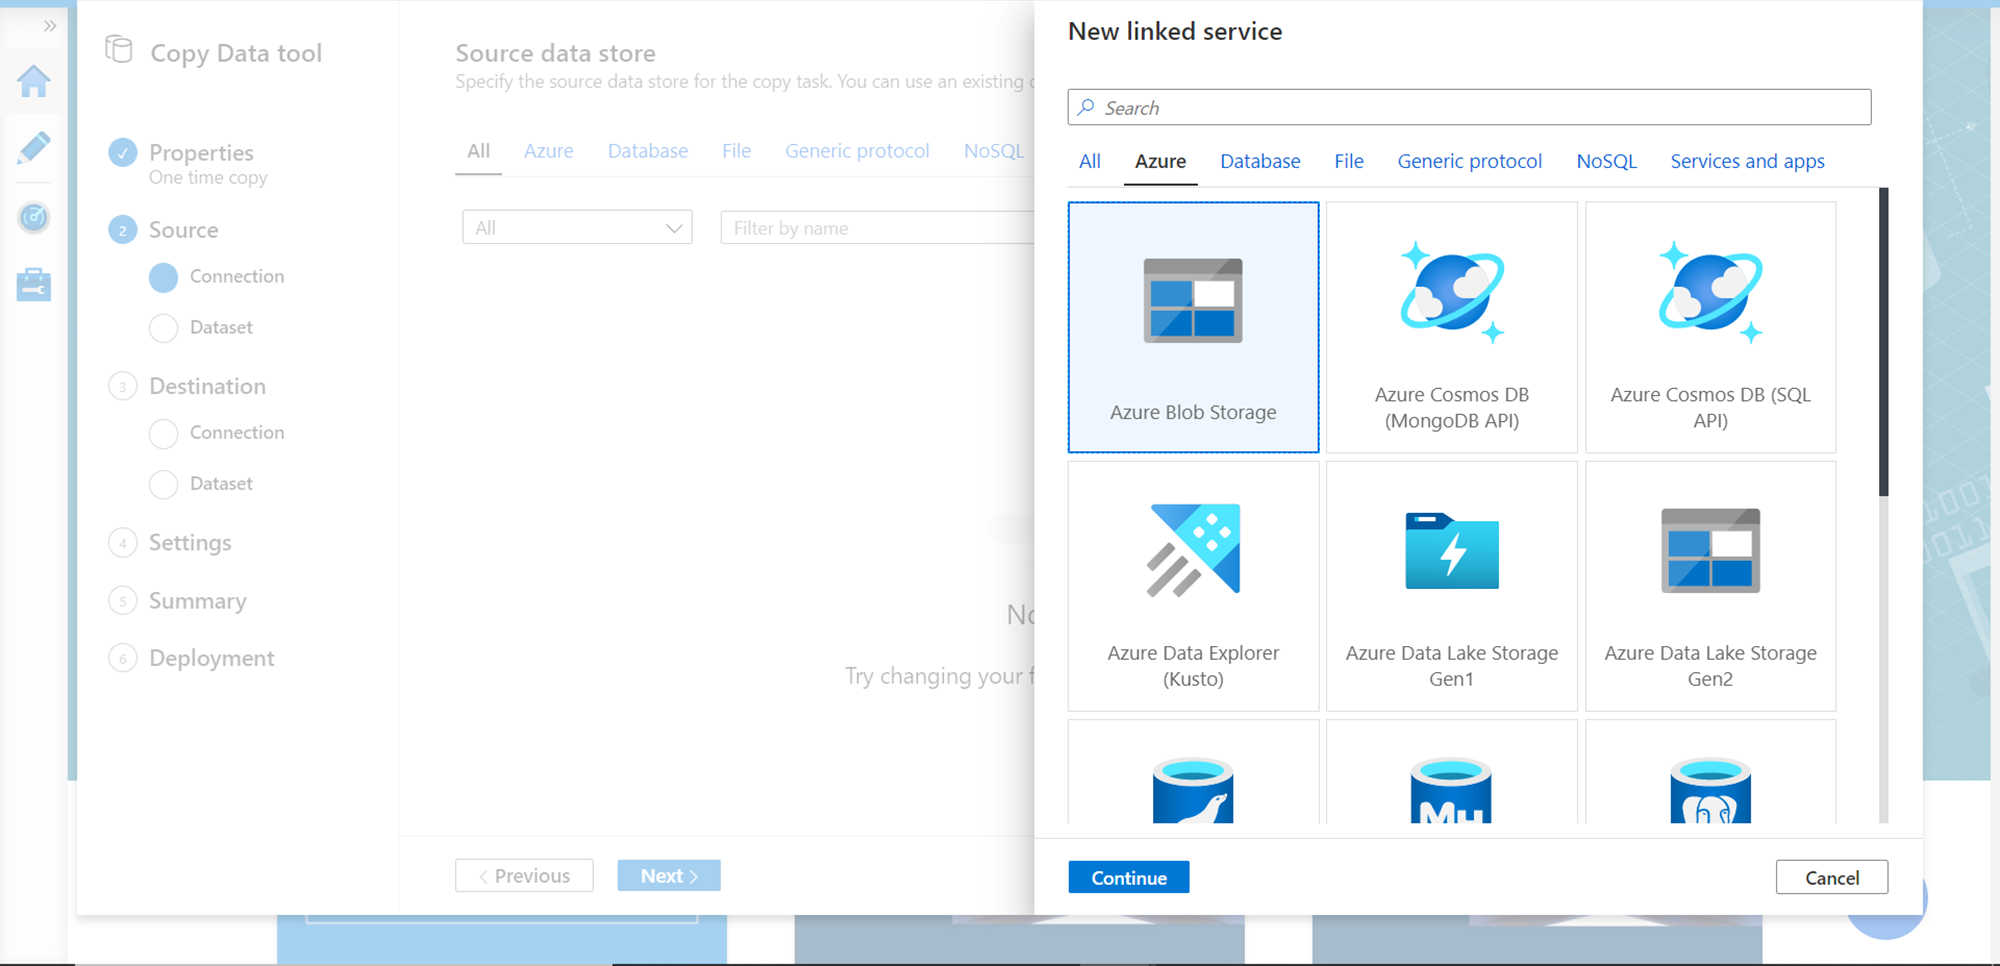Click the search magnifier icon

tap(1086, 107)
